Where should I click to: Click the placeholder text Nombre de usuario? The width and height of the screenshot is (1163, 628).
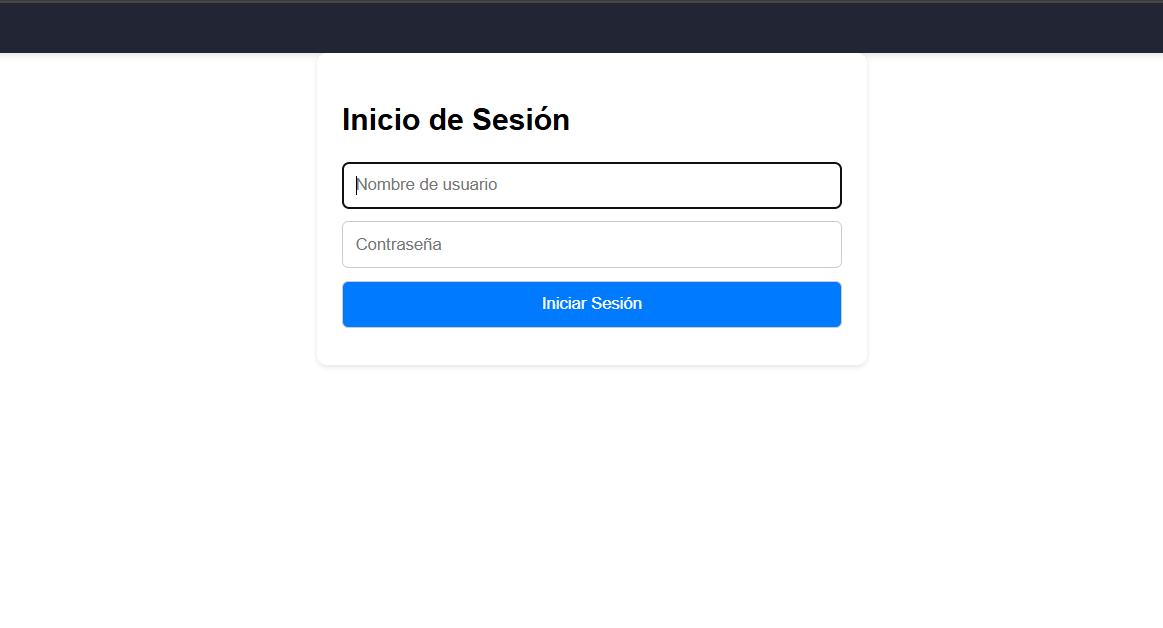pos(426,185)
